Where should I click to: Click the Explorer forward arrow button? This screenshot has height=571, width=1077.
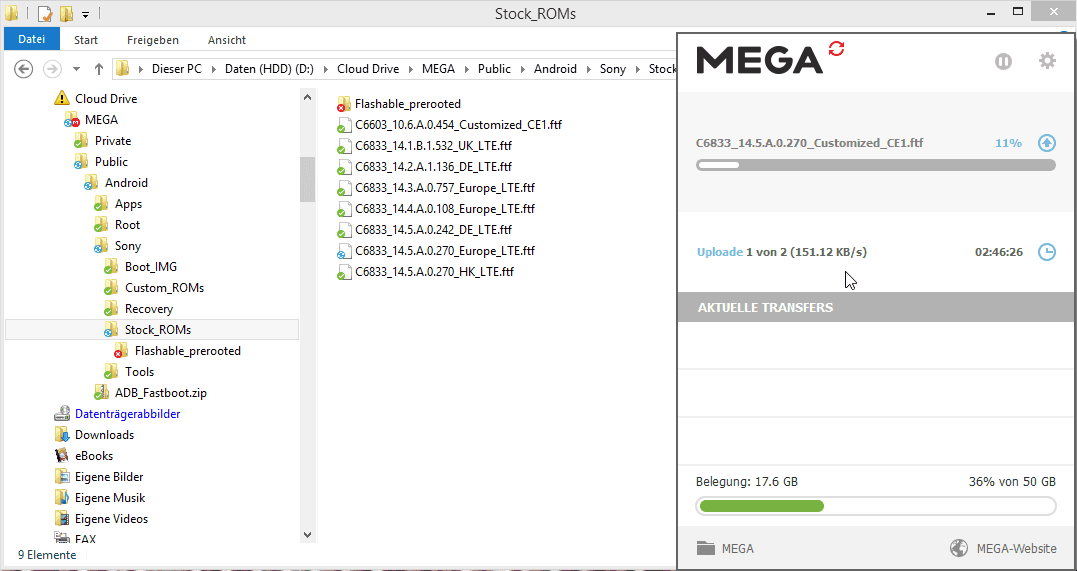click(x=52, y=69)
